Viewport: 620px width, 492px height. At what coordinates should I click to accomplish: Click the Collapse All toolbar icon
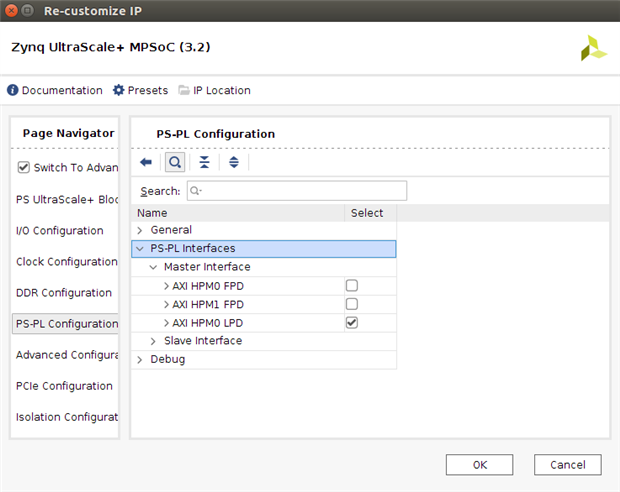204,162
